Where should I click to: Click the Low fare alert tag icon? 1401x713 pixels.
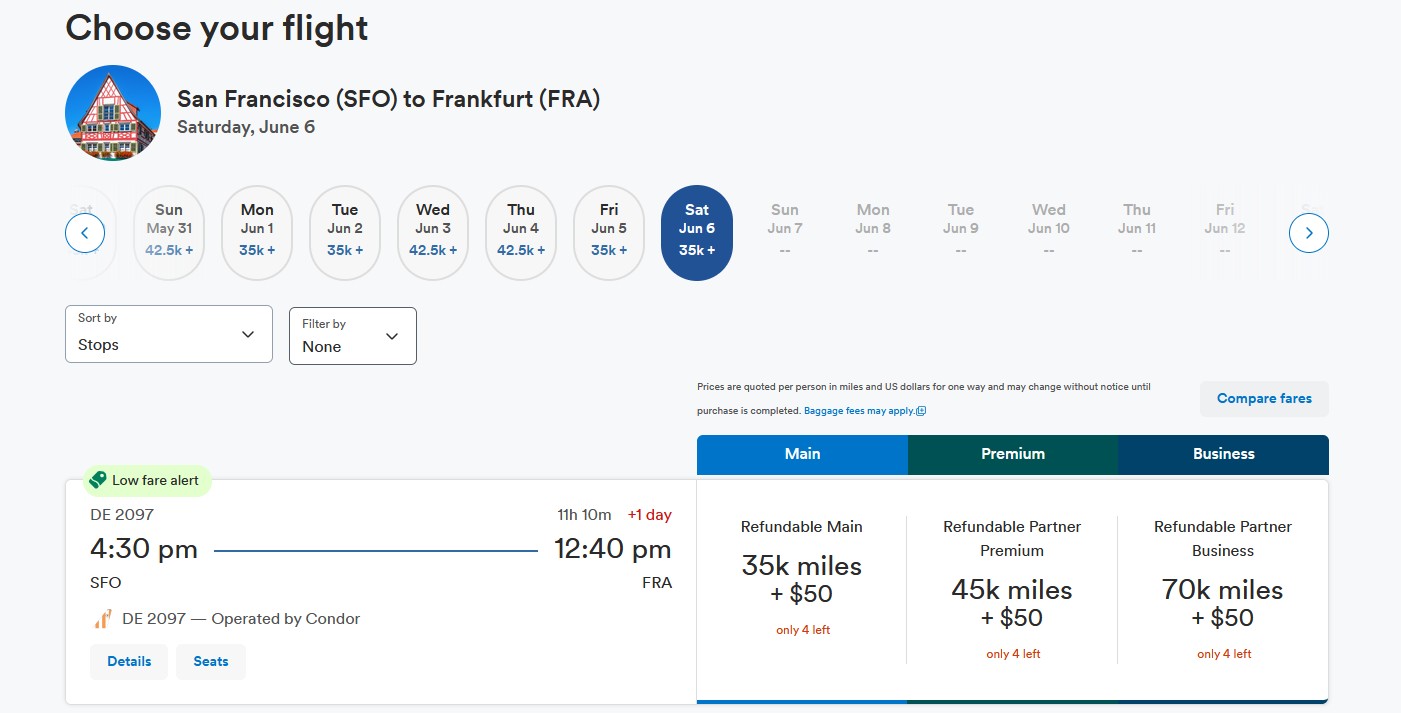pyautogui.click(x=98, y=480)
